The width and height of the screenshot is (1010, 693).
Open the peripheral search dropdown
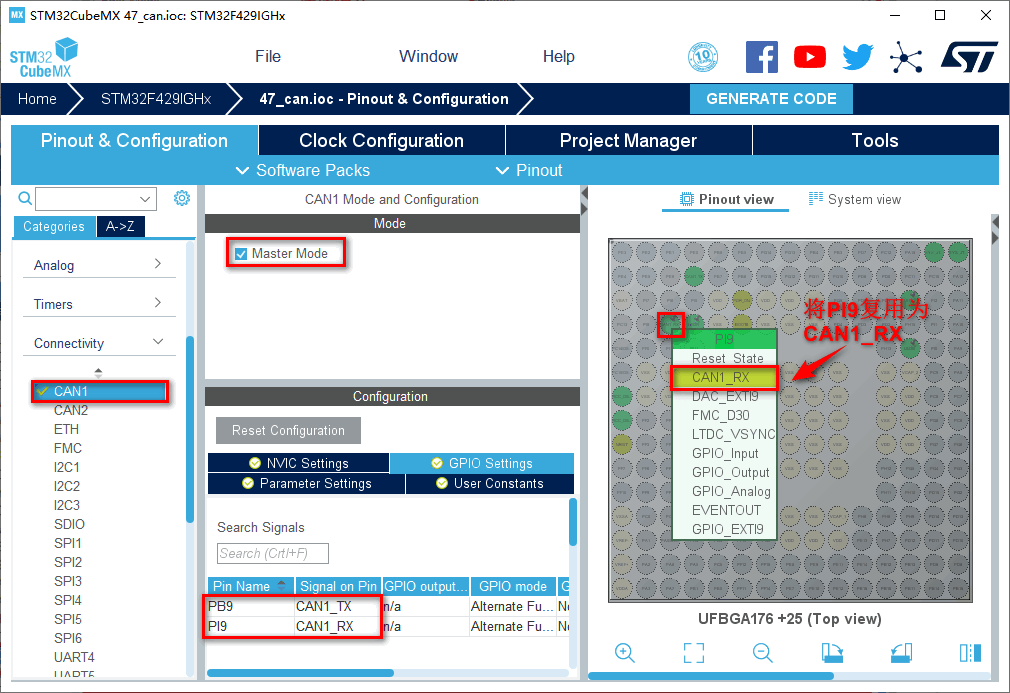146,199
